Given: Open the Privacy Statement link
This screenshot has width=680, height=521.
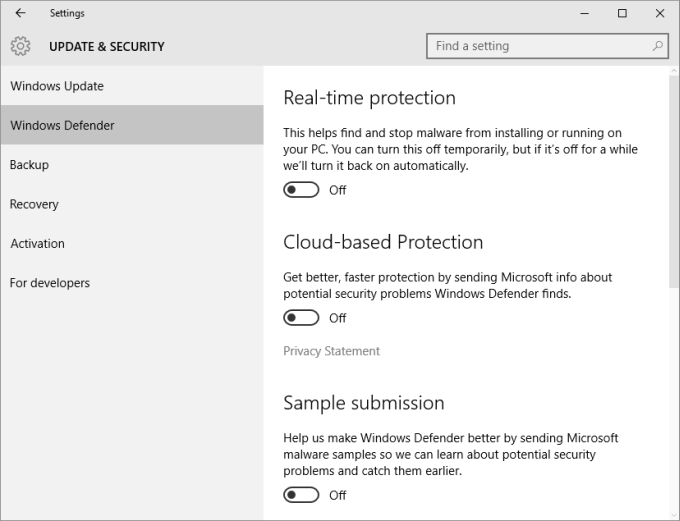Looking at the screenshot, I should (x=332, y=351).
